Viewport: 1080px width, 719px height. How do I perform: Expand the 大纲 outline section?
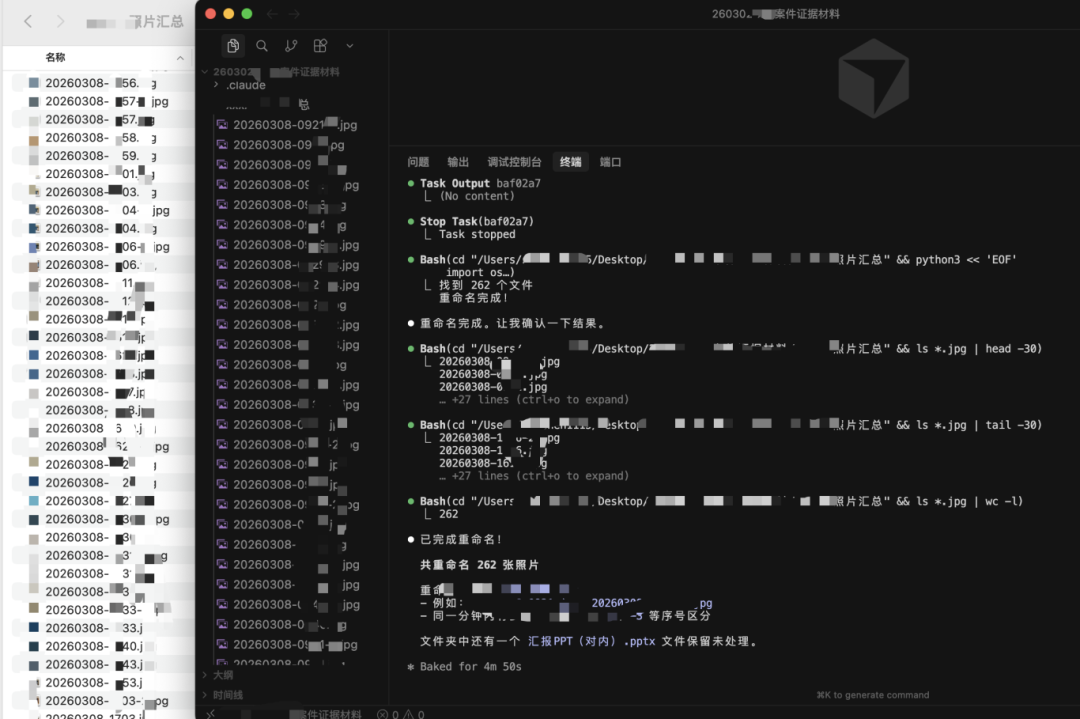click(x=205, y=675)
